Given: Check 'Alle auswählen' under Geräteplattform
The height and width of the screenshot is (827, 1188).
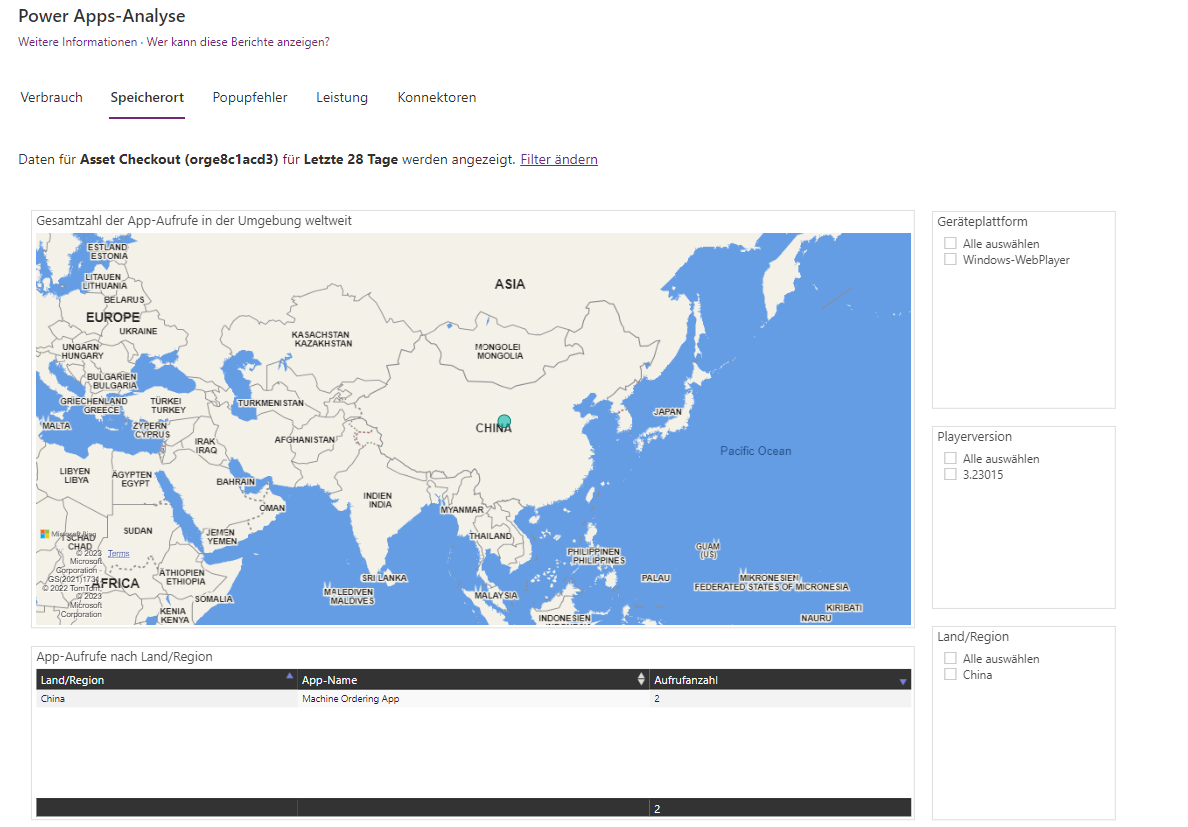Looking at the screenshot, I should point(950,243).
